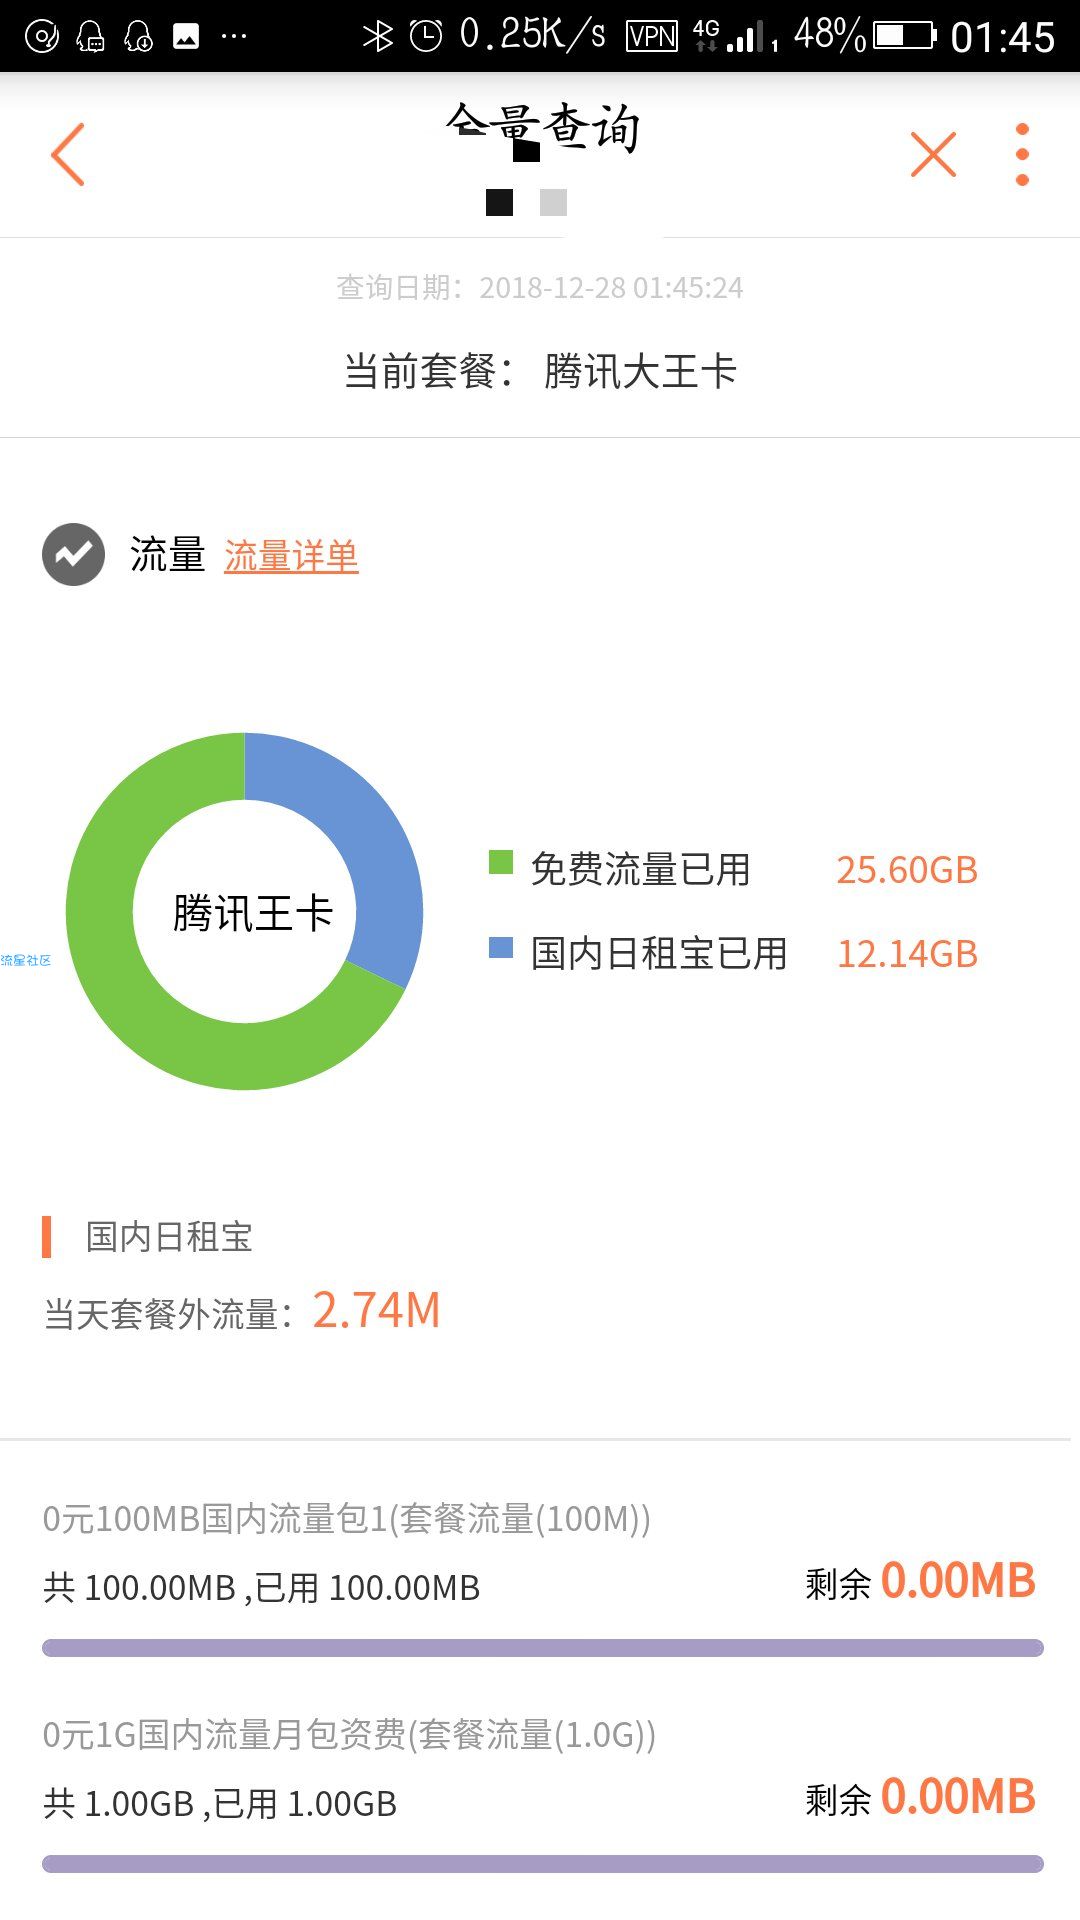The image size is (1080, 1920).
Task: Close the page with orange X
Action: point(933,154)
